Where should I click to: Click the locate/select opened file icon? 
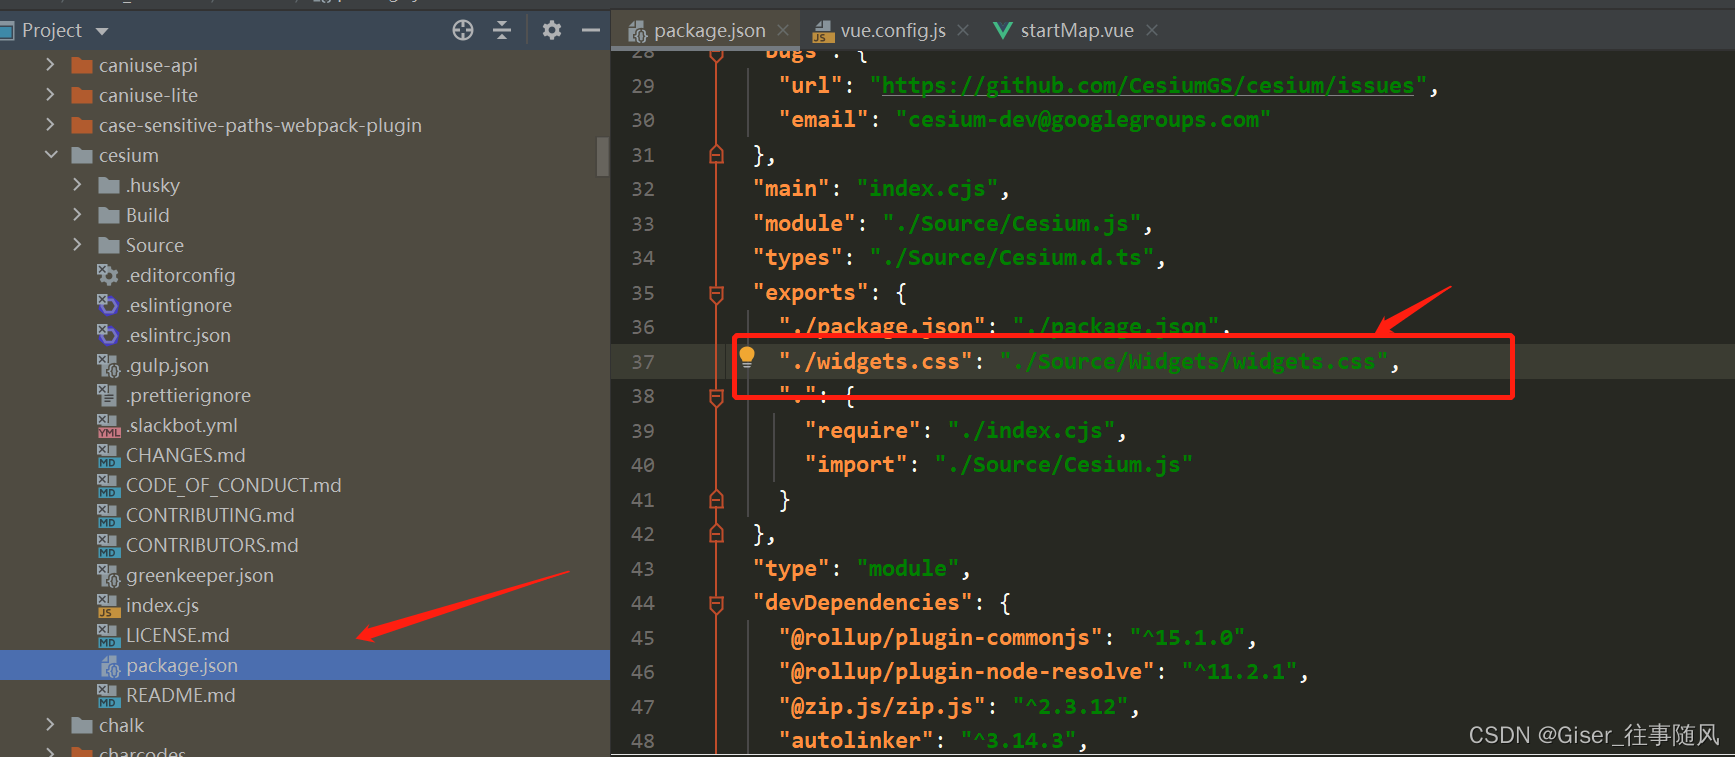pyautogui.click(x=462, y=30)
